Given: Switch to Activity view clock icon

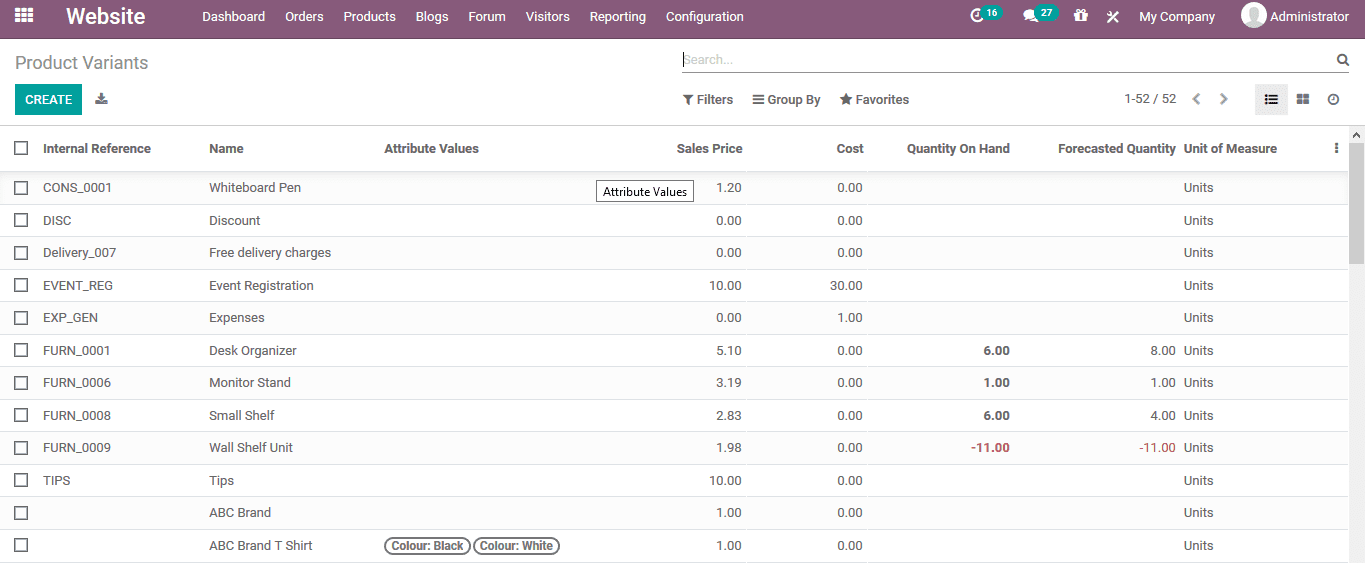Looking at the screenshot, I should [1333, 99].
